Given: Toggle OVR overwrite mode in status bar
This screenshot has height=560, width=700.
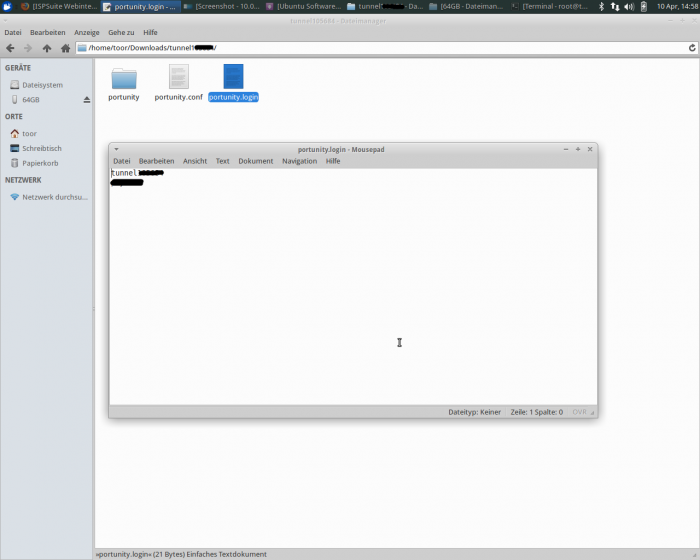Looking at the screenshot, I should pos(579,412).
